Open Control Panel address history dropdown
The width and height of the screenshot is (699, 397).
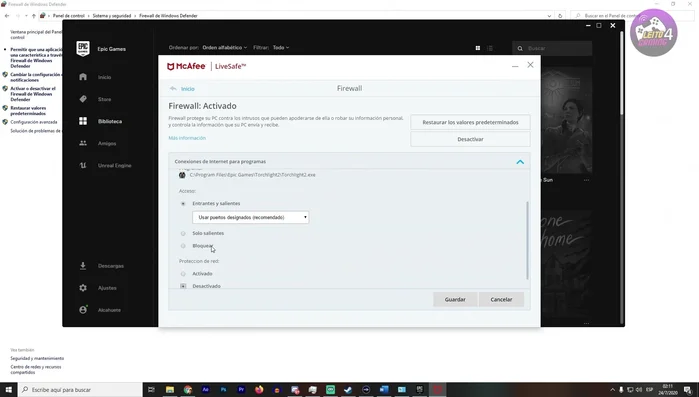549,16
